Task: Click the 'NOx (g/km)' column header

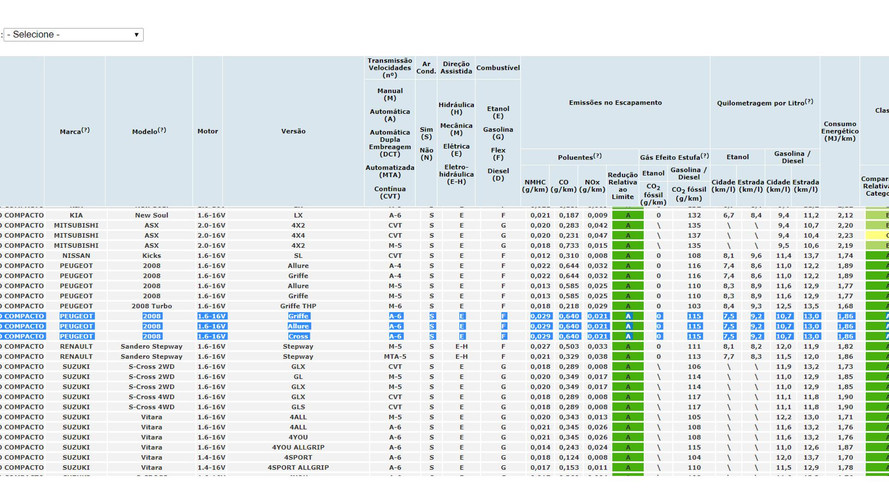Action: 592,186
